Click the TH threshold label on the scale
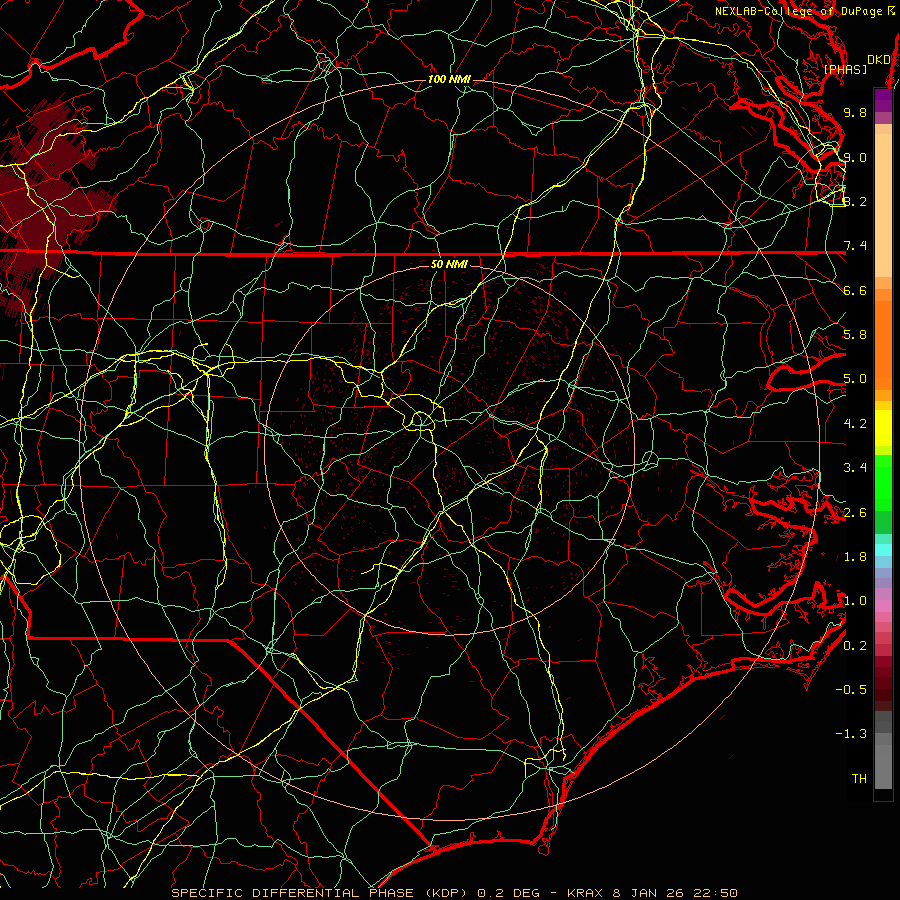 click(859, 779)
